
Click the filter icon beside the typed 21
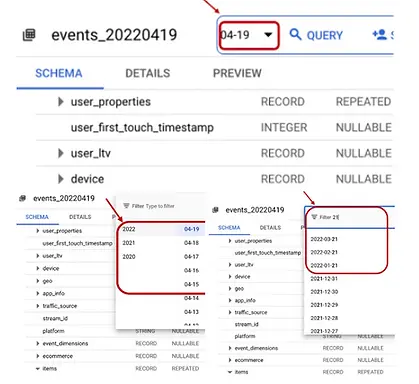click(x=314, y=217)
